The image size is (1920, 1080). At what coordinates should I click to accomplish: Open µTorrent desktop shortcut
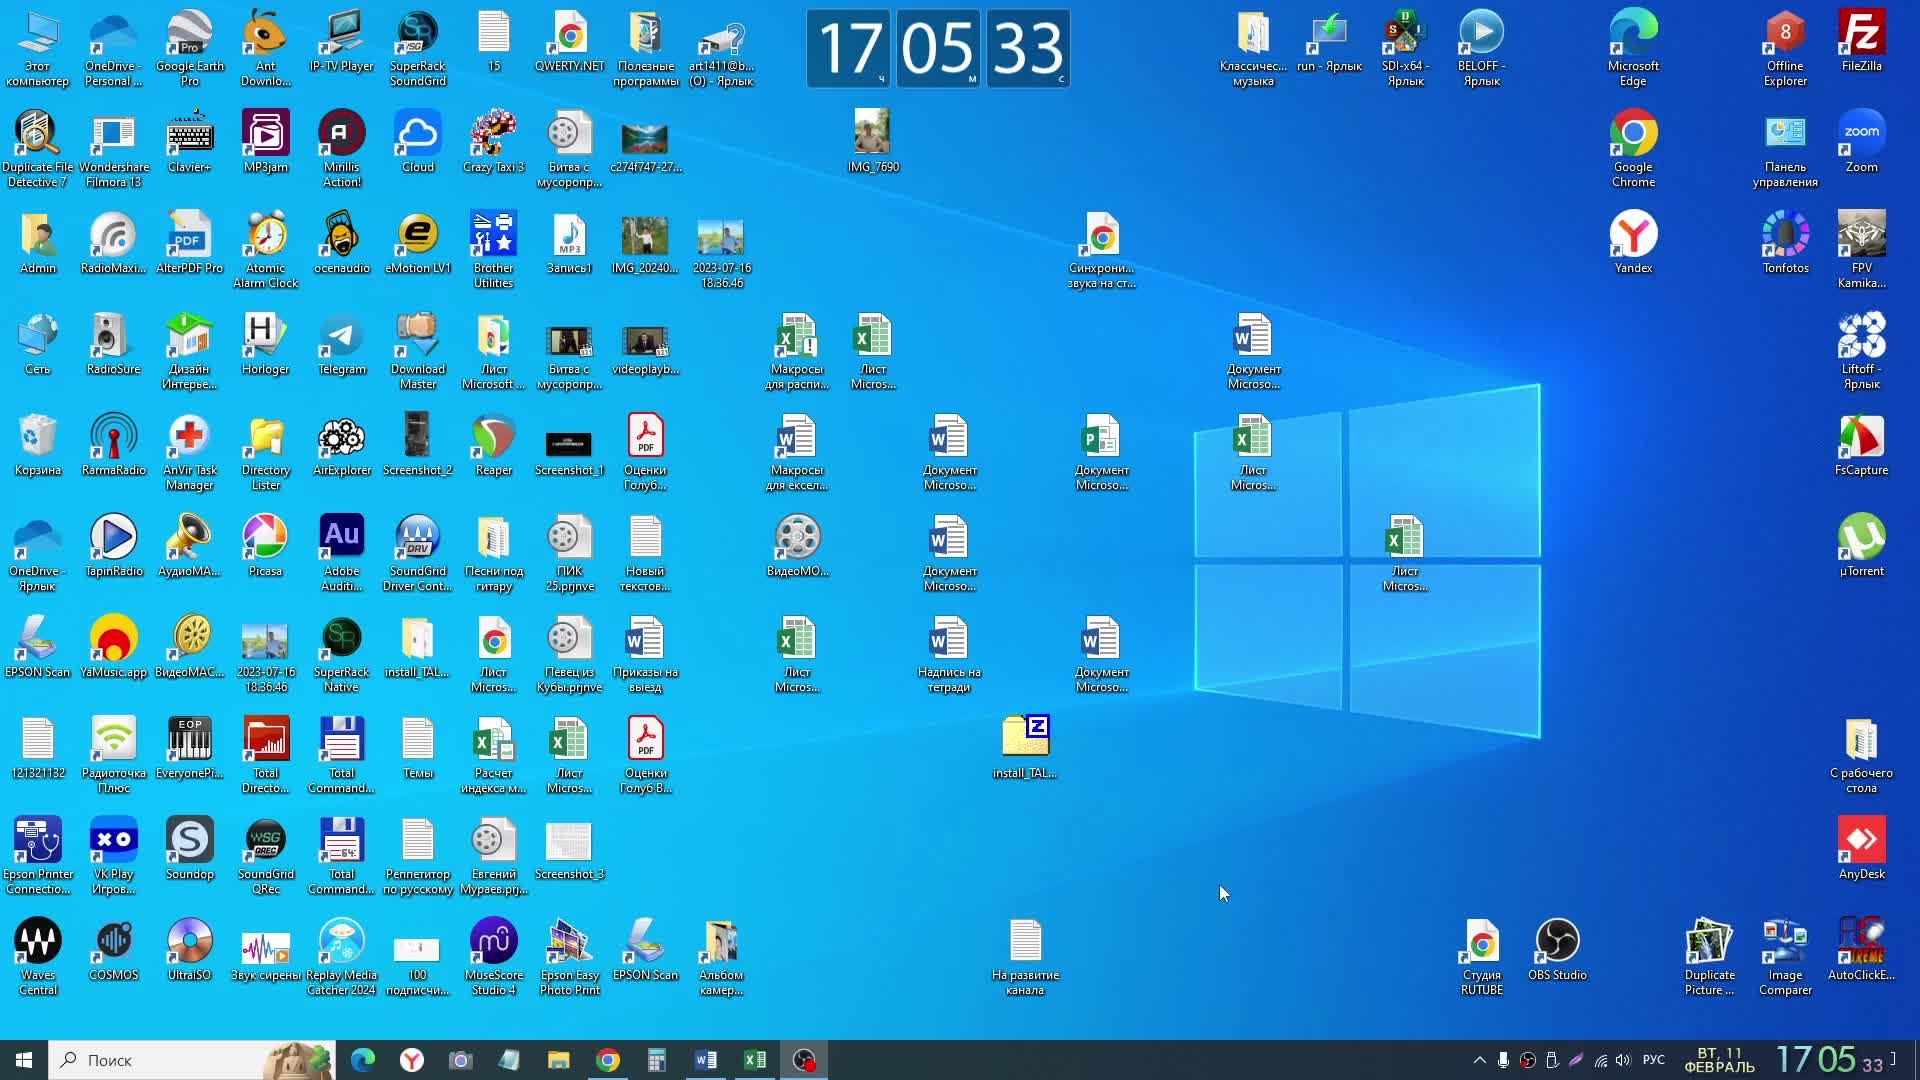1861,546
